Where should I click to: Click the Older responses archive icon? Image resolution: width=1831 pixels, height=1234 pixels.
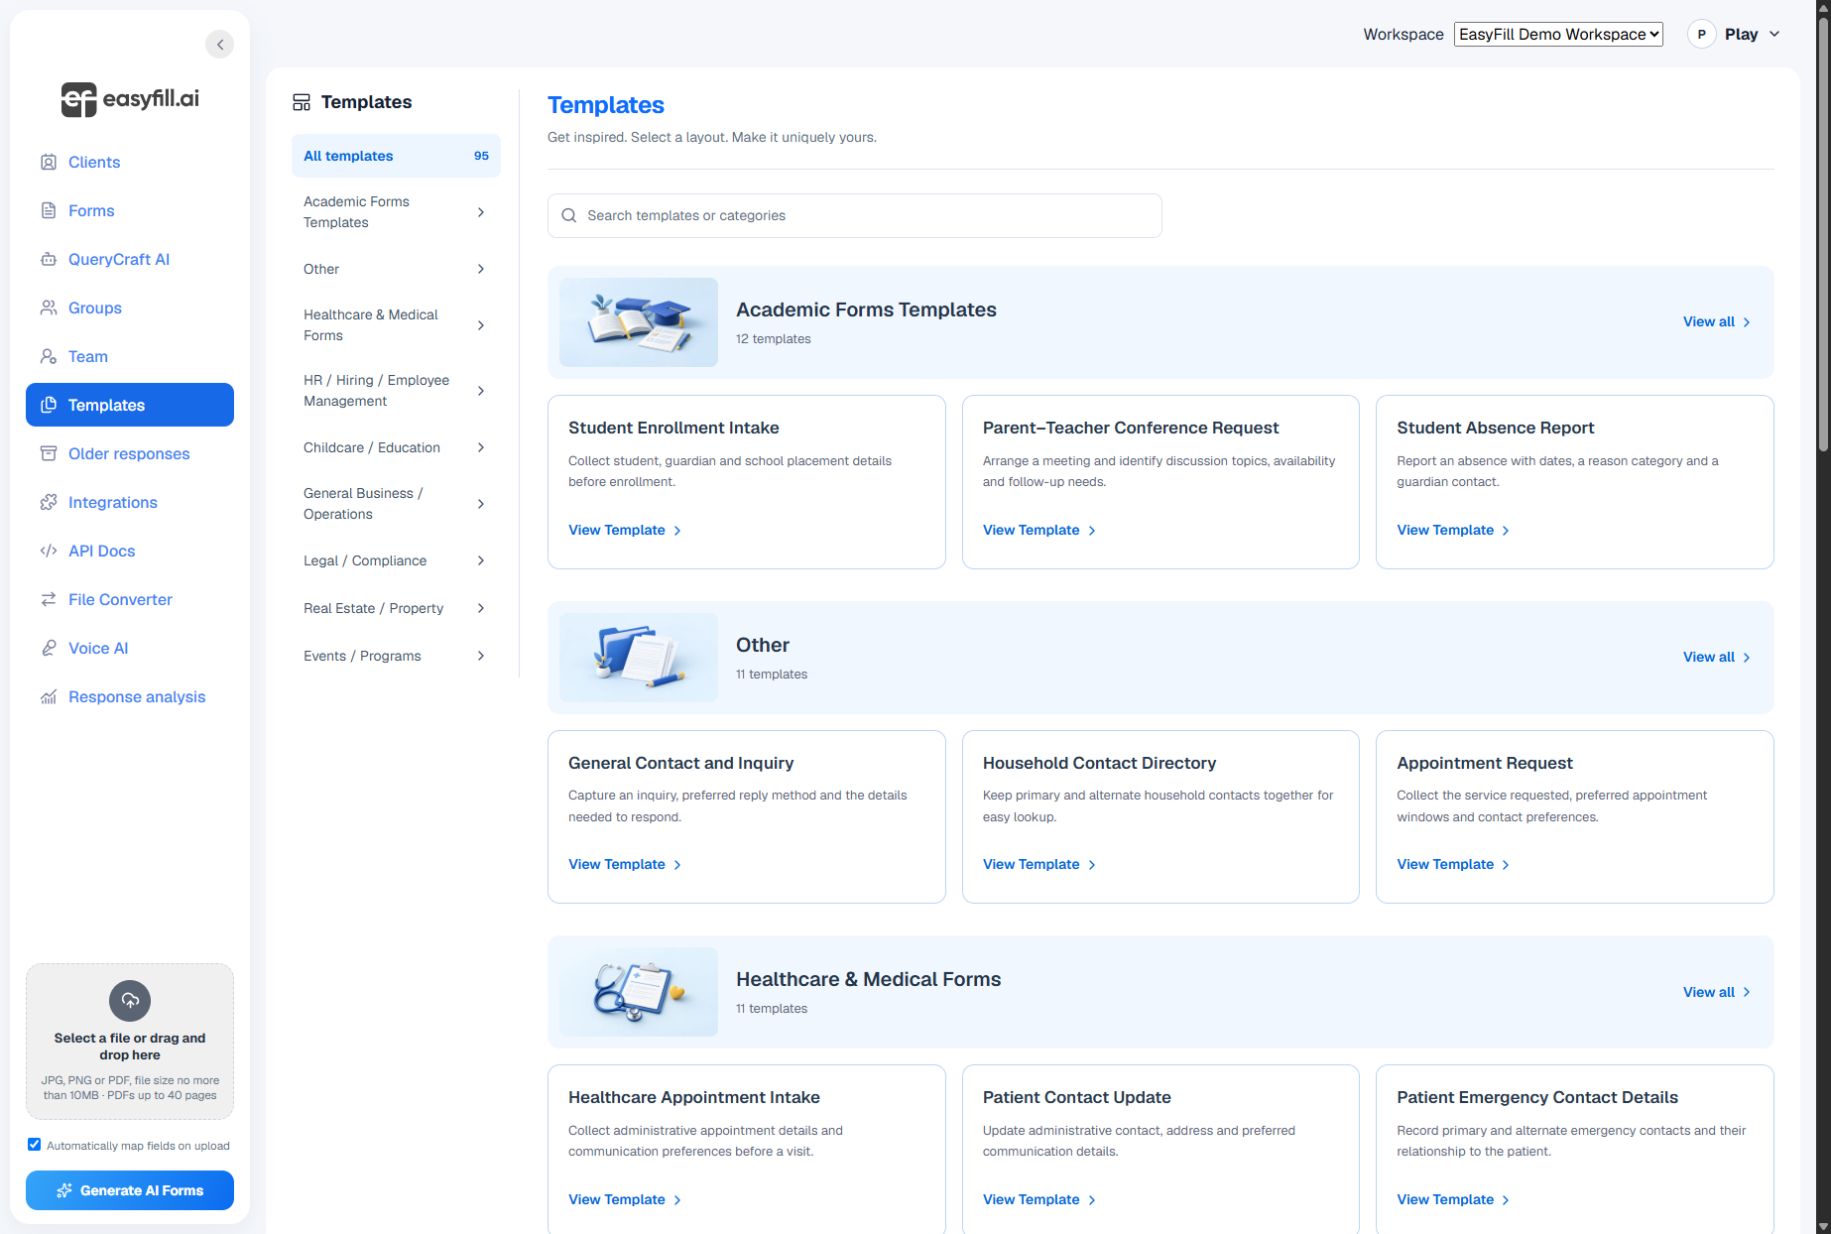click(48, 453)
